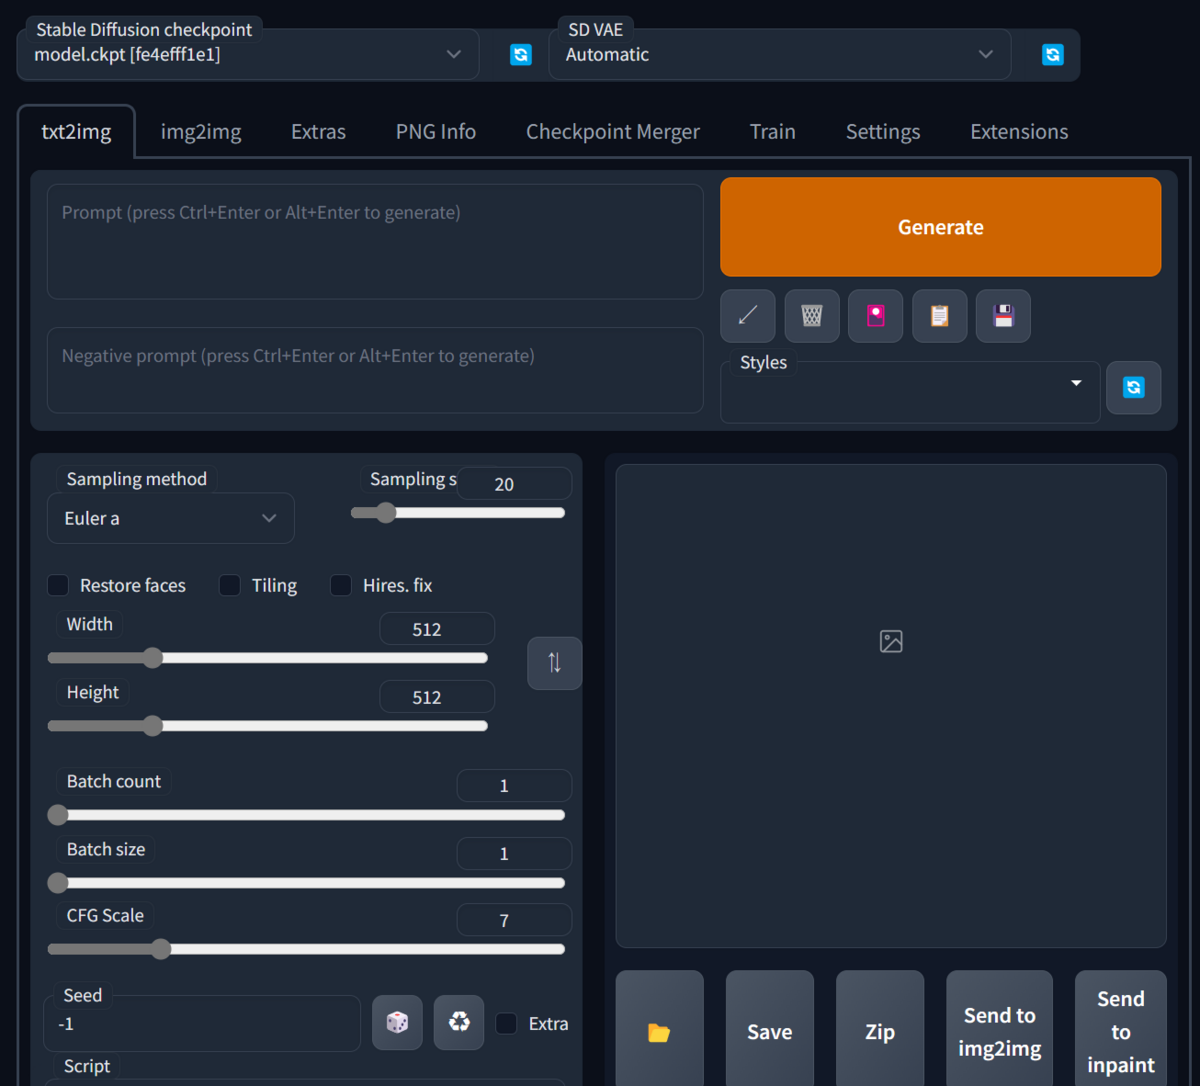Click the Sampling steps number field showing 20
The width and height of the screenshot is (1200, 1086).
tap(514, 484)
